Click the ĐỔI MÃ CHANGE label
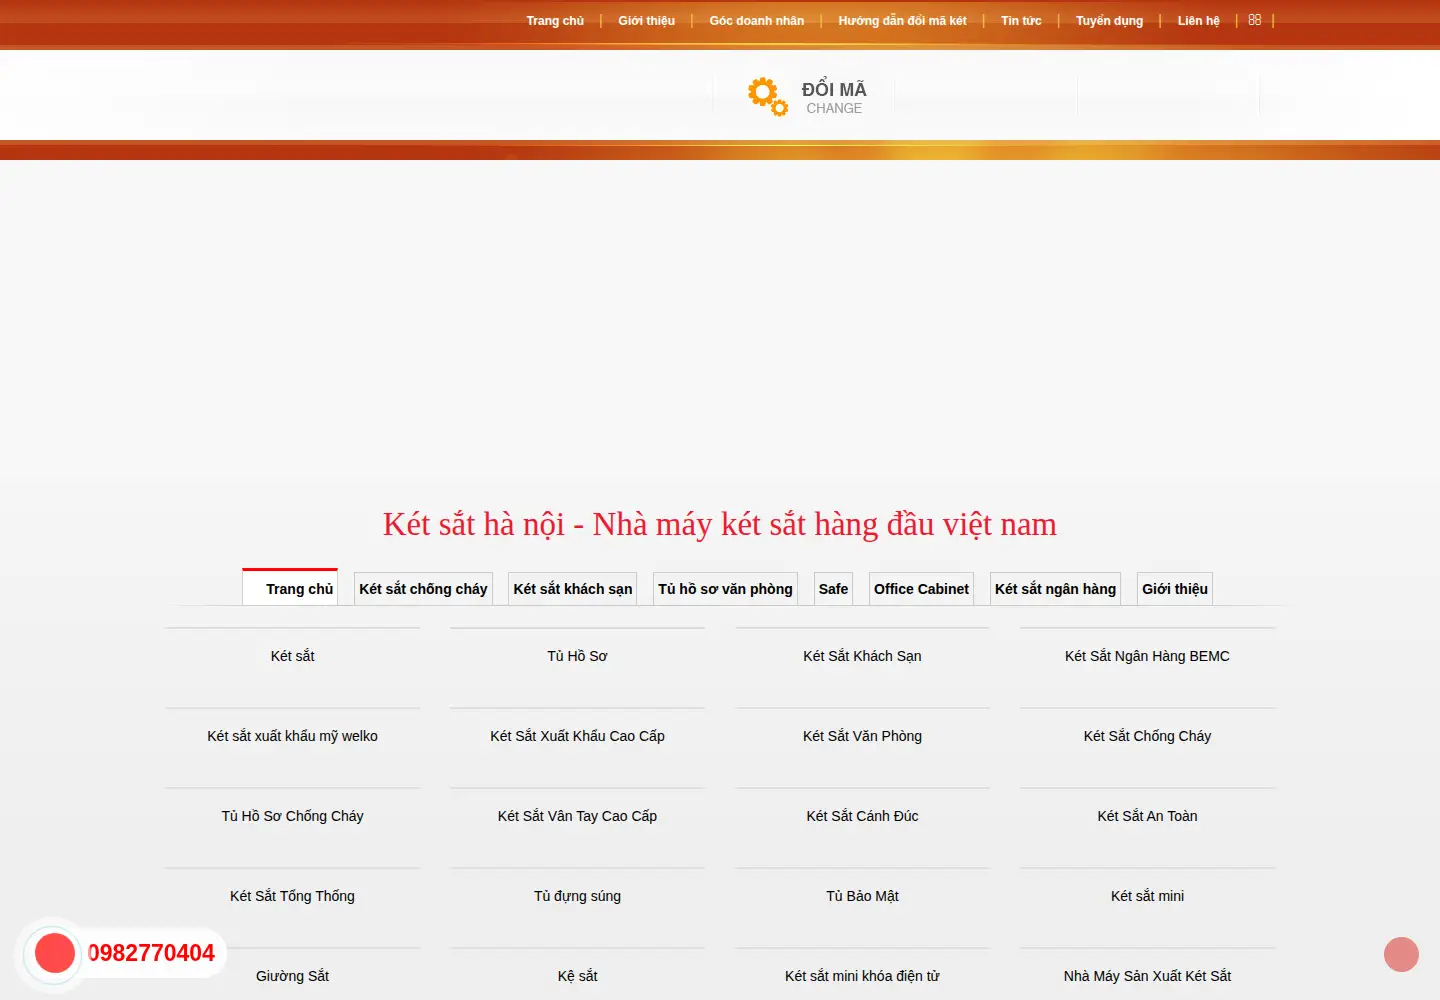The width and height of the screenshot is (1440, 1000). [834, 98]
